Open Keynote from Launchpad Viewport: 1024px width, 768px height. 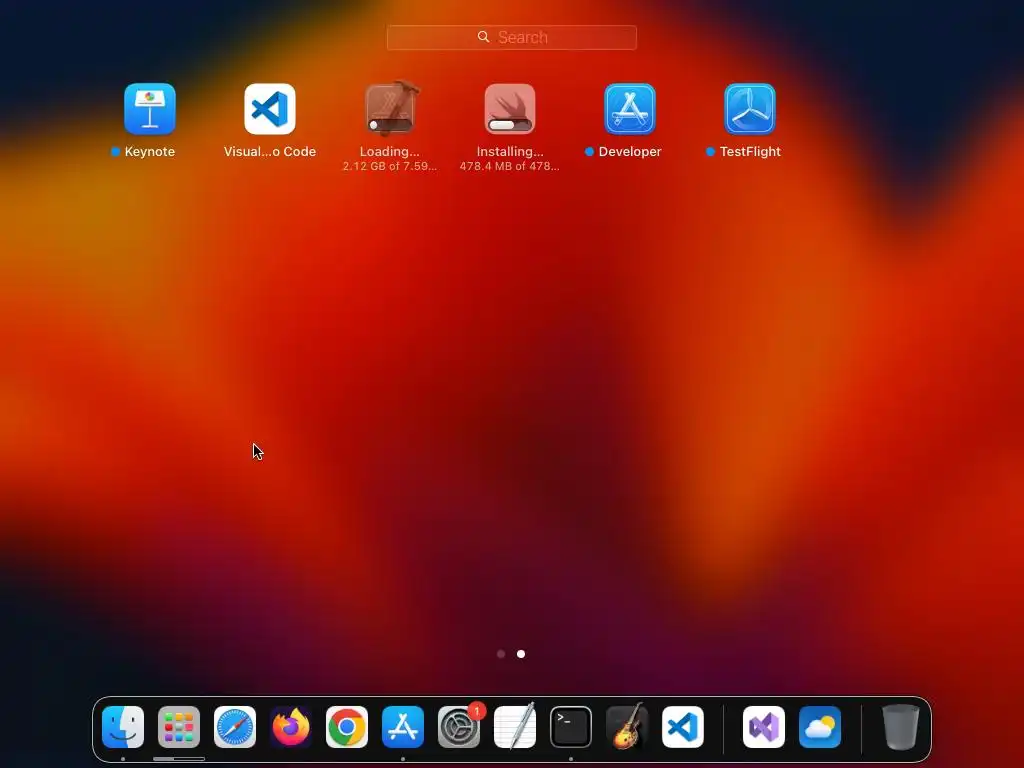pyautogui.click(x=150, y=108)
